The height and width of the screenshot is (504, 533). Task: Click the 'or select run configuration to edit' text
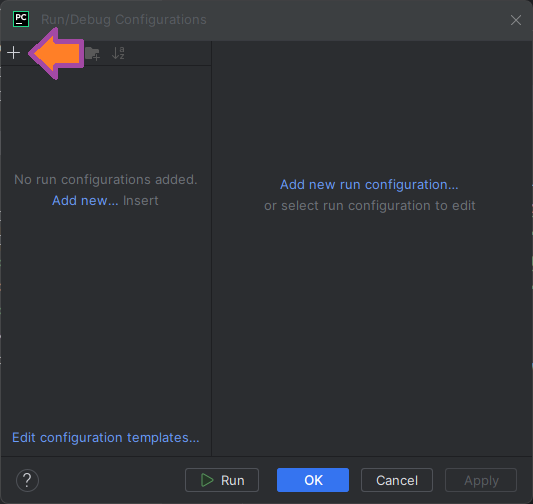pyautogui.click(x=369, y=206)
